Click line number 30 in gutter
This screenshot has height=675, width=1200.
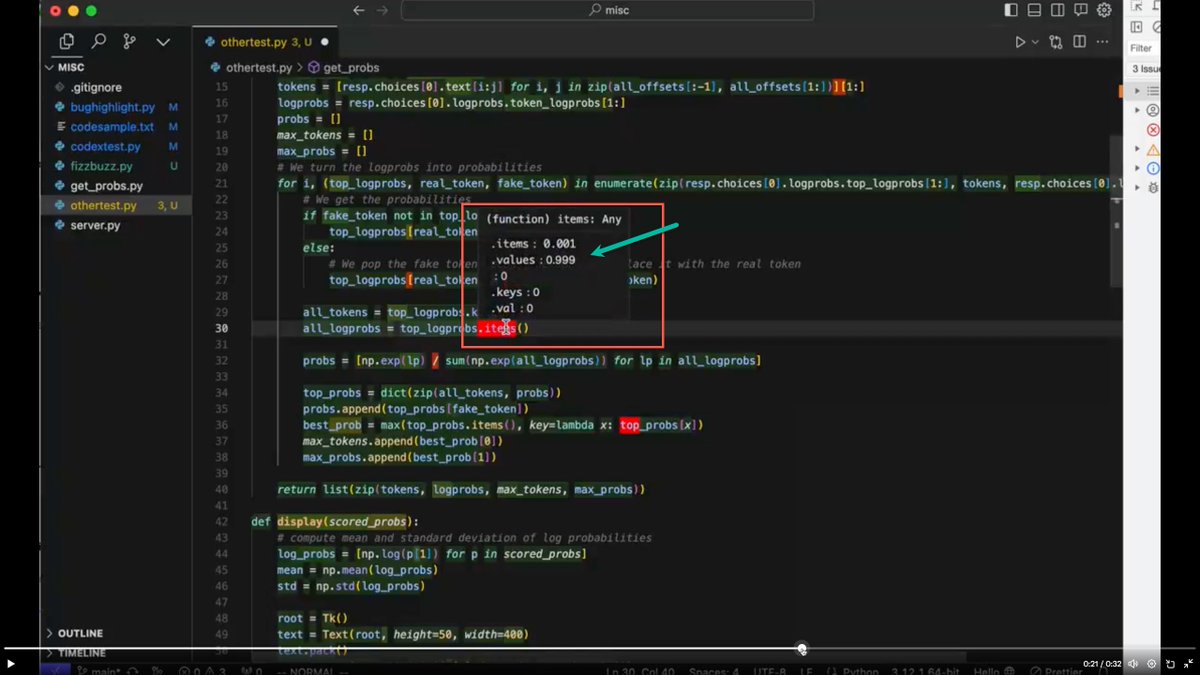click(x=221, y=328)
